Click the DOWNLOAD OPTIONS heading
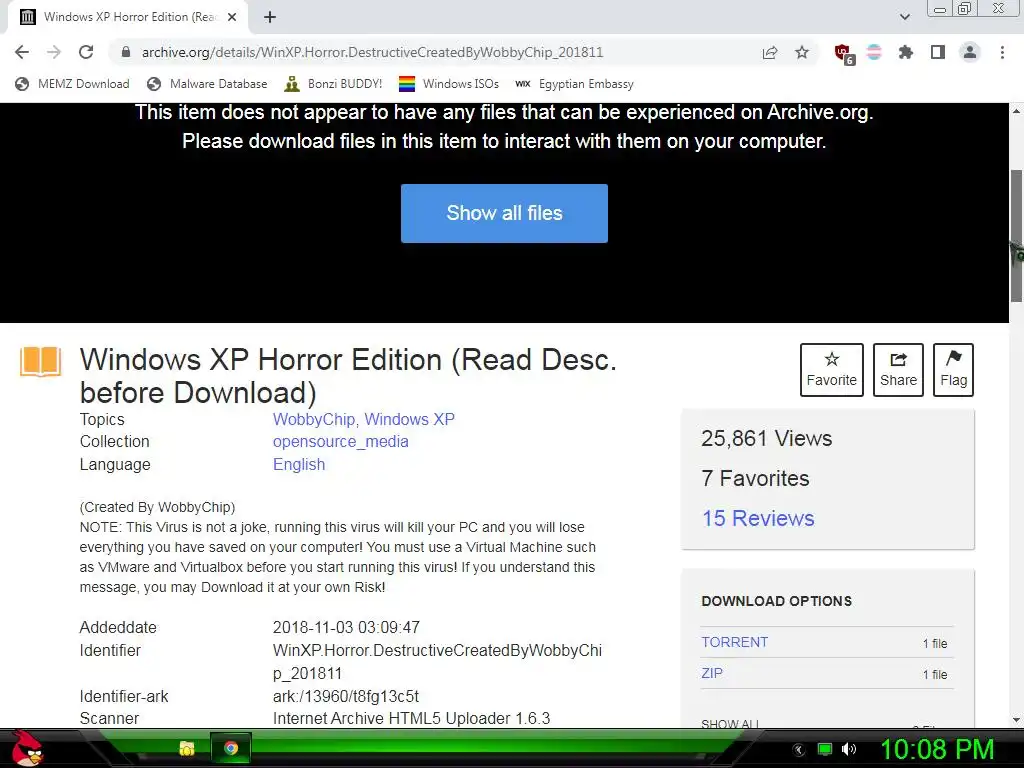Viewport: 1024px width, 768px height. 776,601
